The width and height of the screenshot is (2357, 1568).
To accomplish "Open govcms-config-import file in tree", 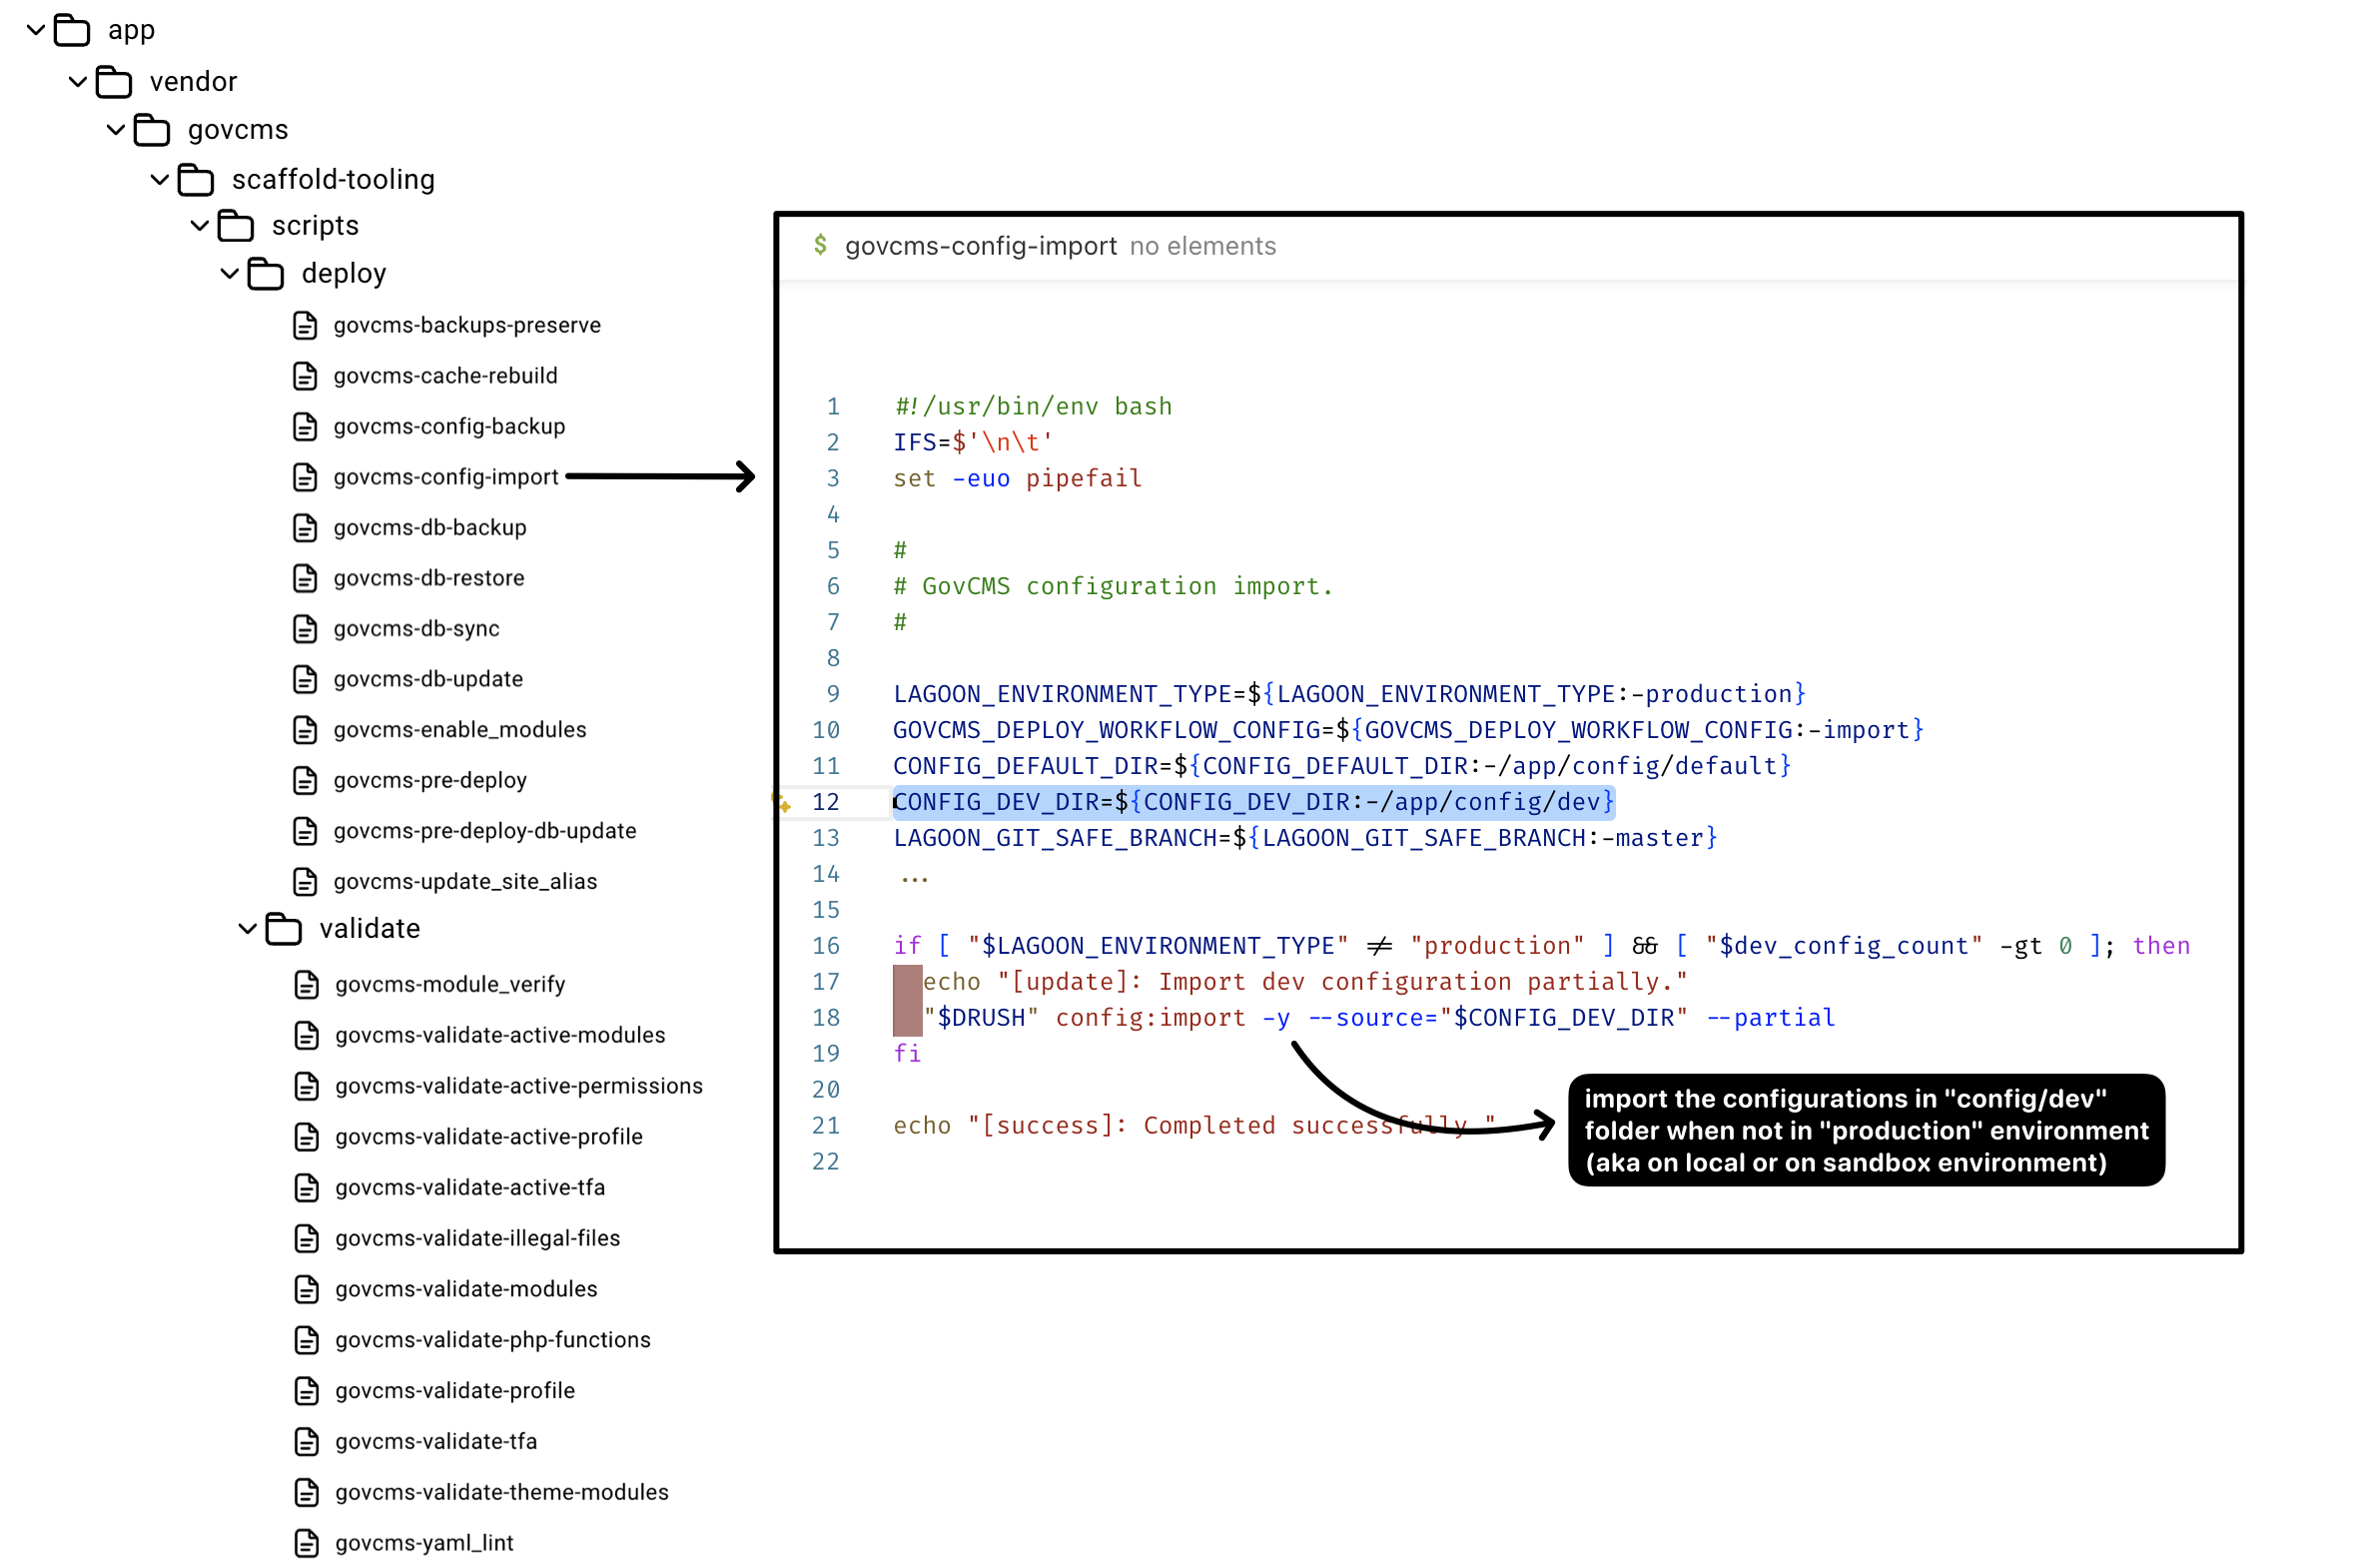I will pos(445,477).
